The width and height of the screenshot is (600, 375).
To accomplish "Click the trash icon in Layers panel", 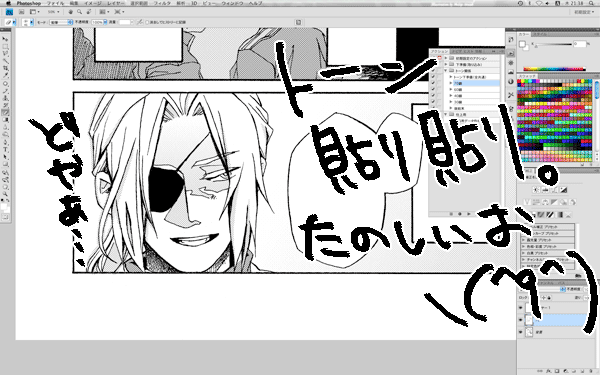I will [592, 371].
